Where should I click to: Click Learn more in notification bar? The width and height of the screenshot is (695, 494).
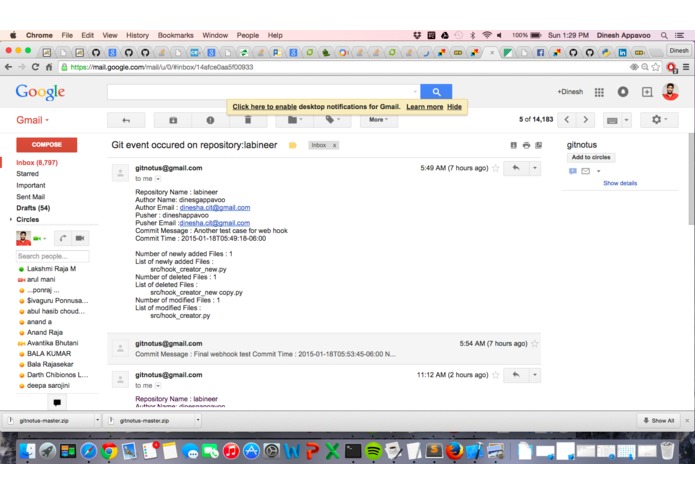[x=425, y=107]
